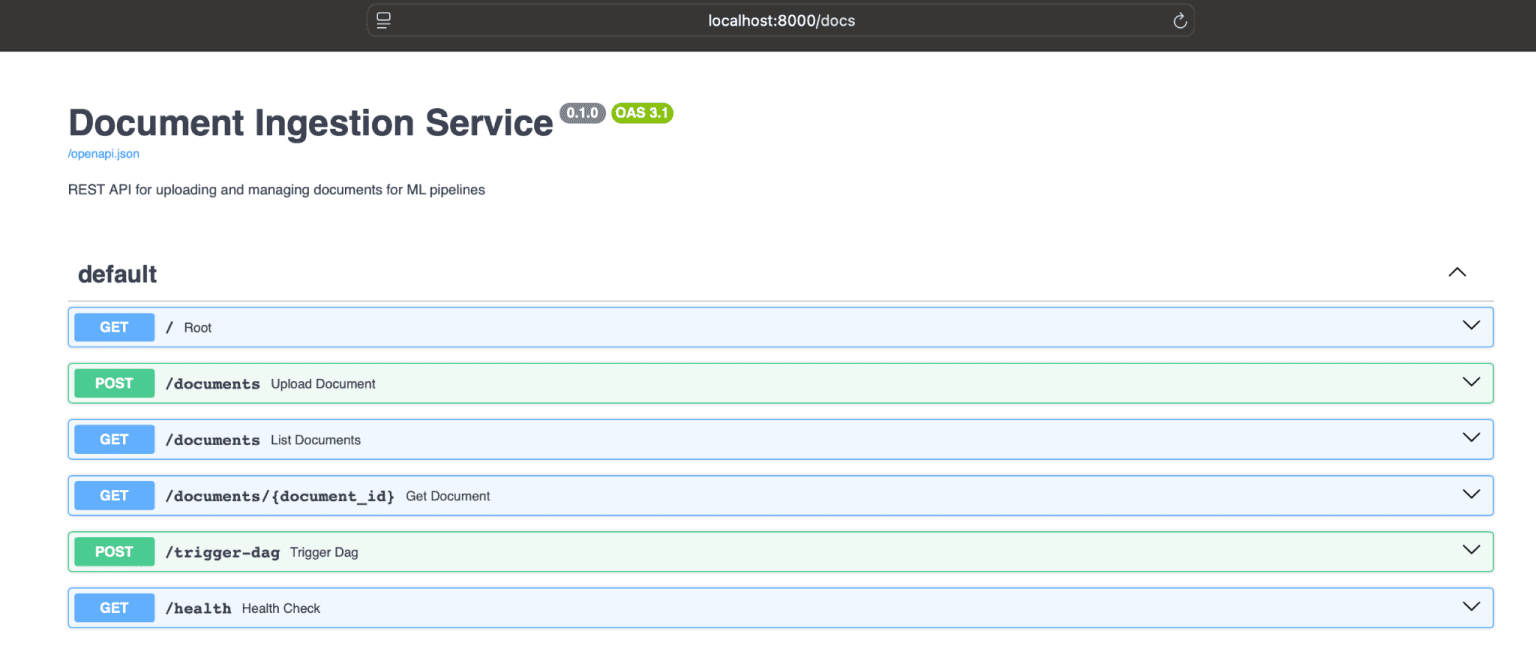Click the Document Ingestion Service title
This screenshot has width=1536, height=655.
tap(311, 123)
